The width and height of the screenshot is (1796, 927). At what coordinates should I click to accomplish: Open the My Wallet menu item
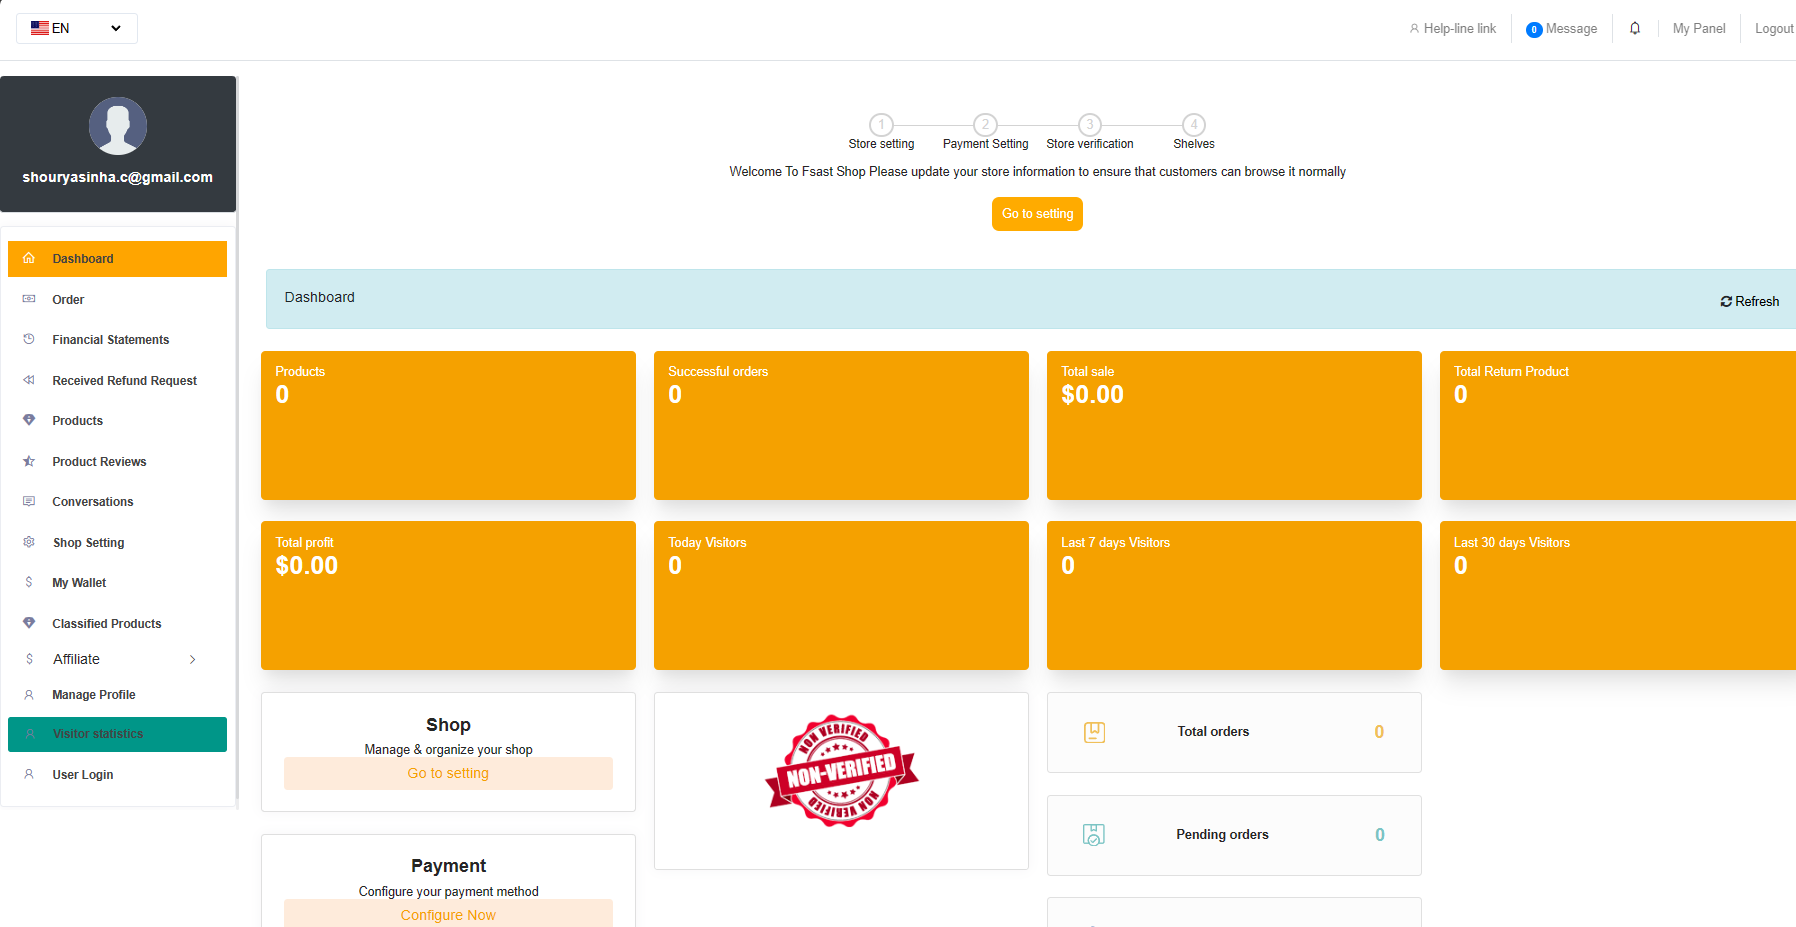(79, 583)
